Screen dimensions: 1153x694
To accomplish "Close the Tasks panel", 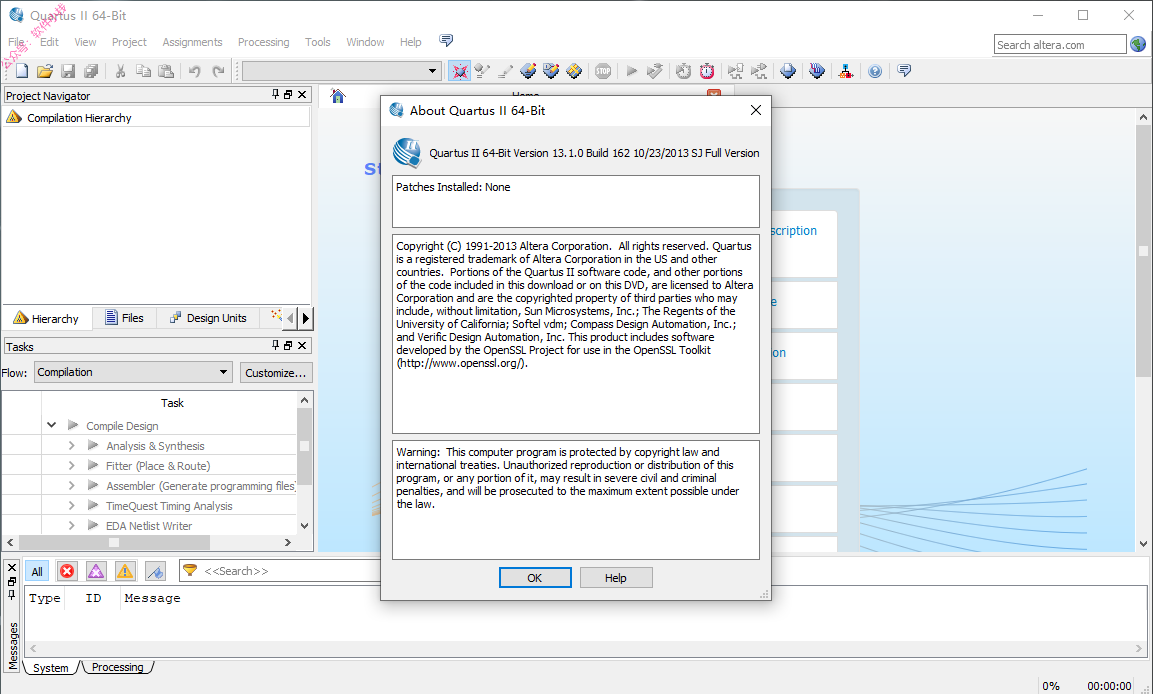I will [x=302, y=345].
